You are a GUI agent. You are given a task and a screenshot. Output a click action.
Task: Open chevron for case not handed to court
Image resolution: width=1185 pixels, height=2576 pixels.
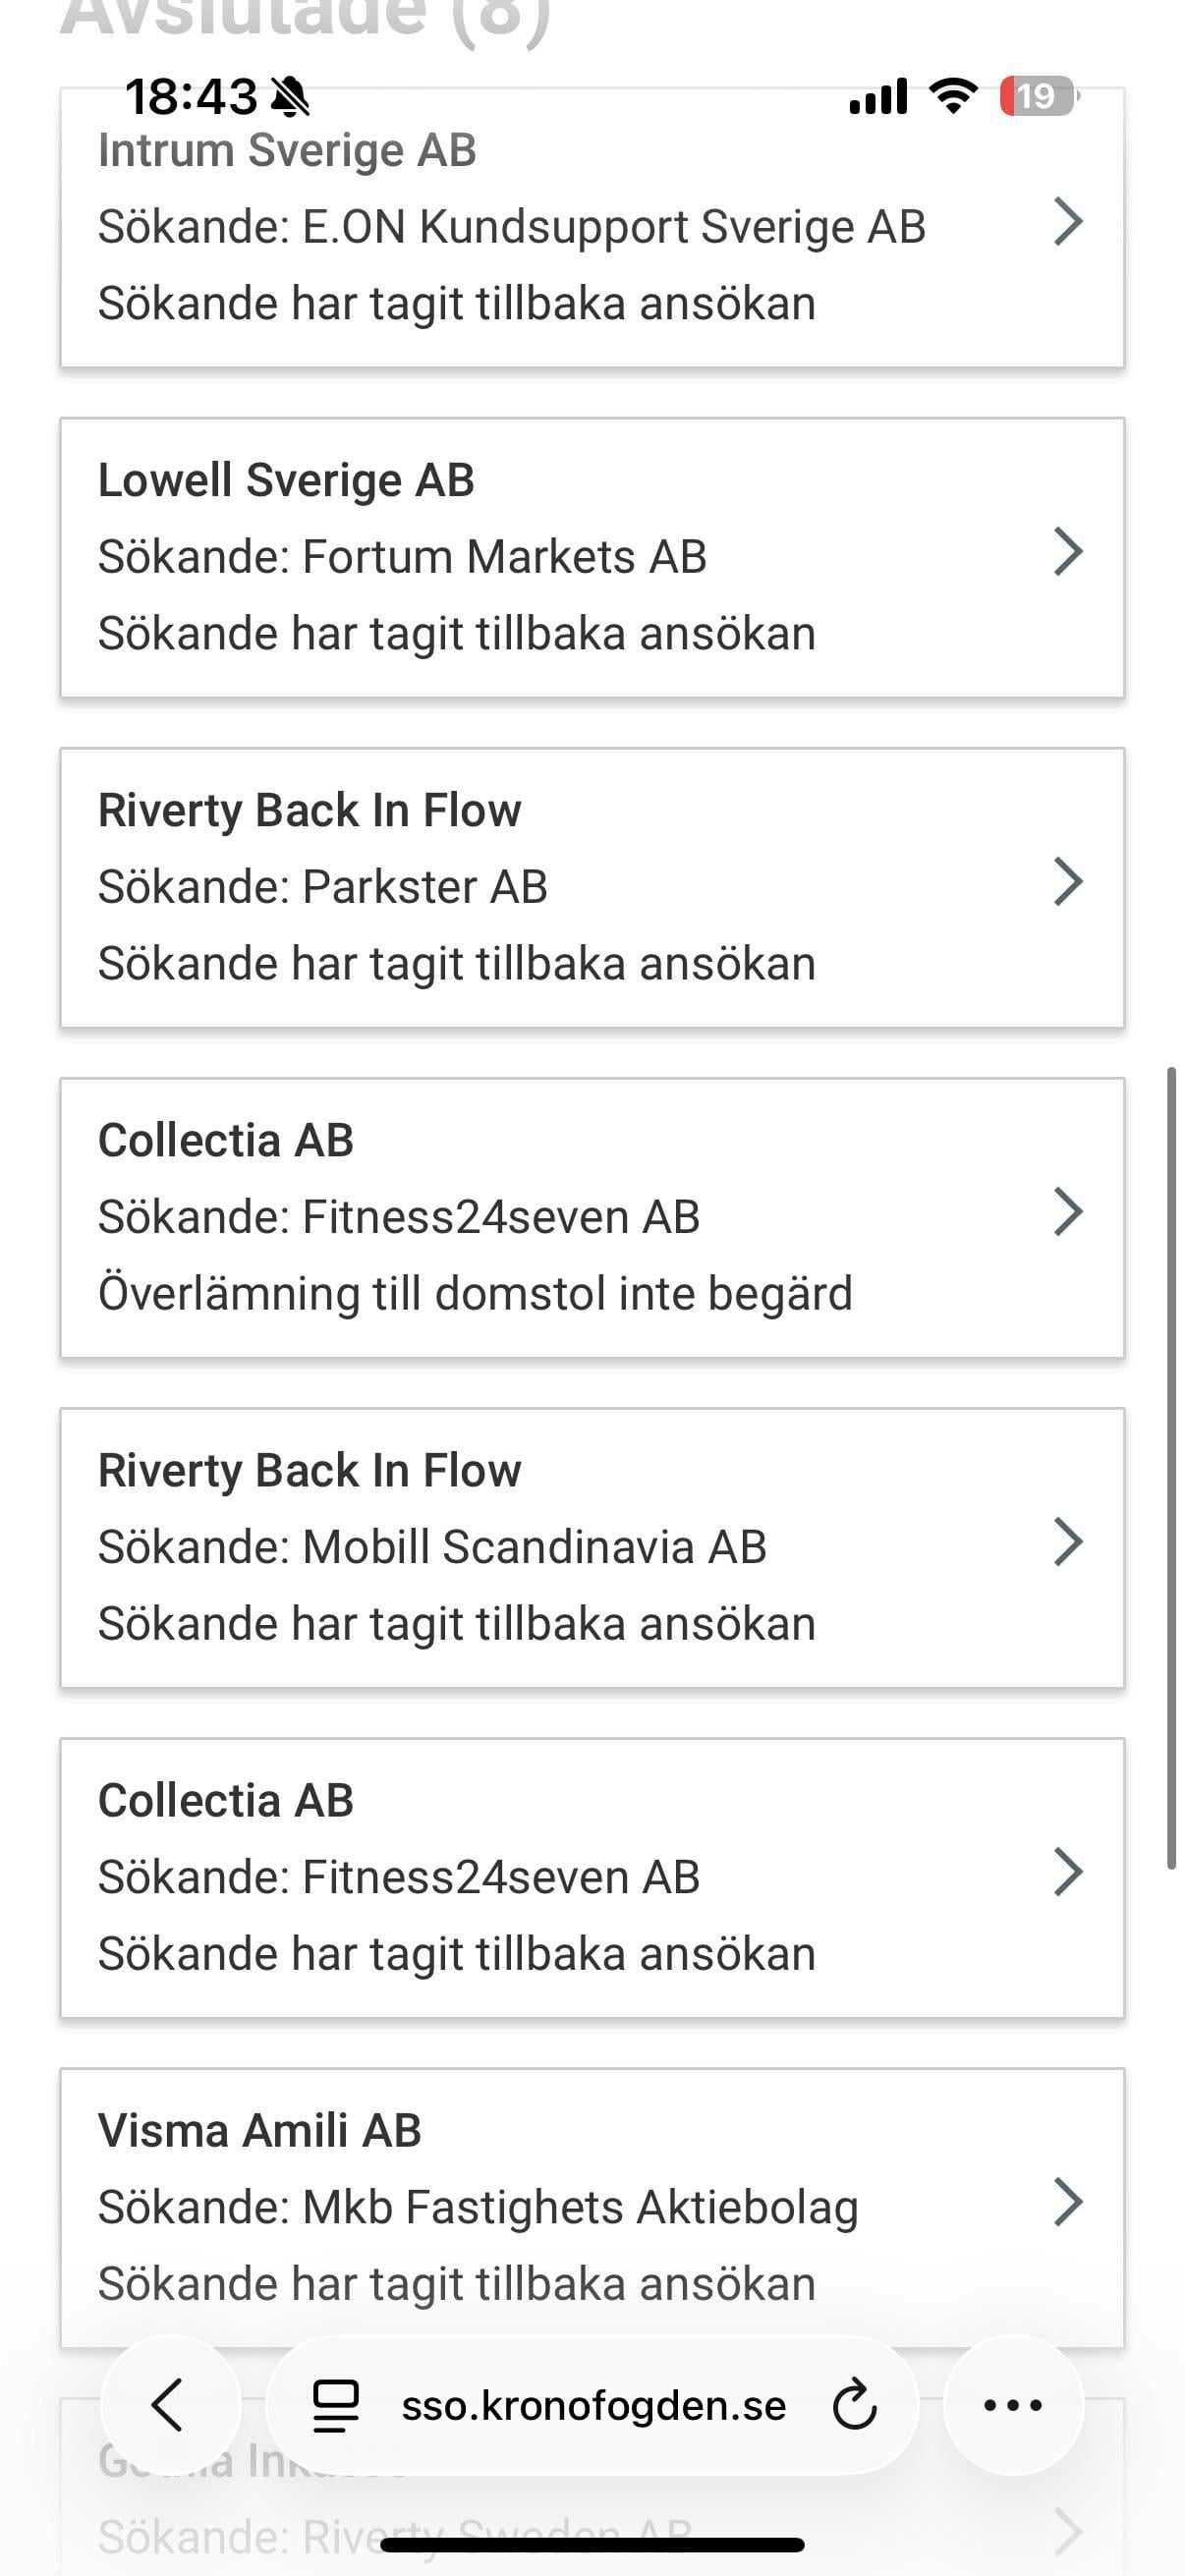pos(1068,1212)
